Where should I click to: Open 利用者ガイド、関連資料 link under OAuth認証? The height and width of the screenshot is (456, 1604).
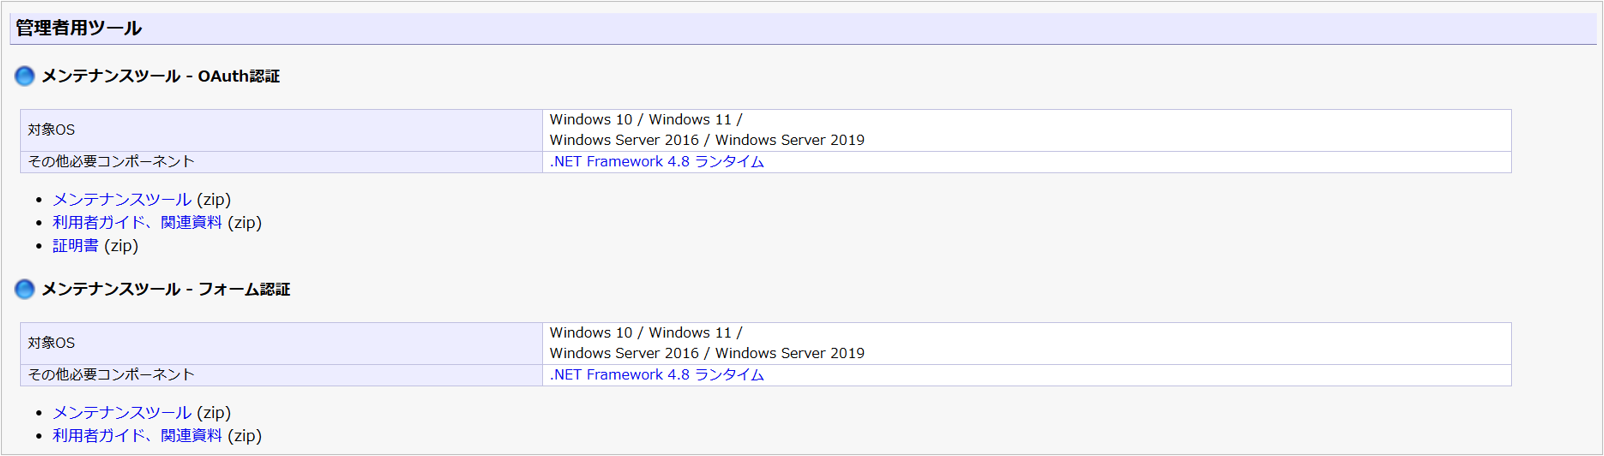137,223
